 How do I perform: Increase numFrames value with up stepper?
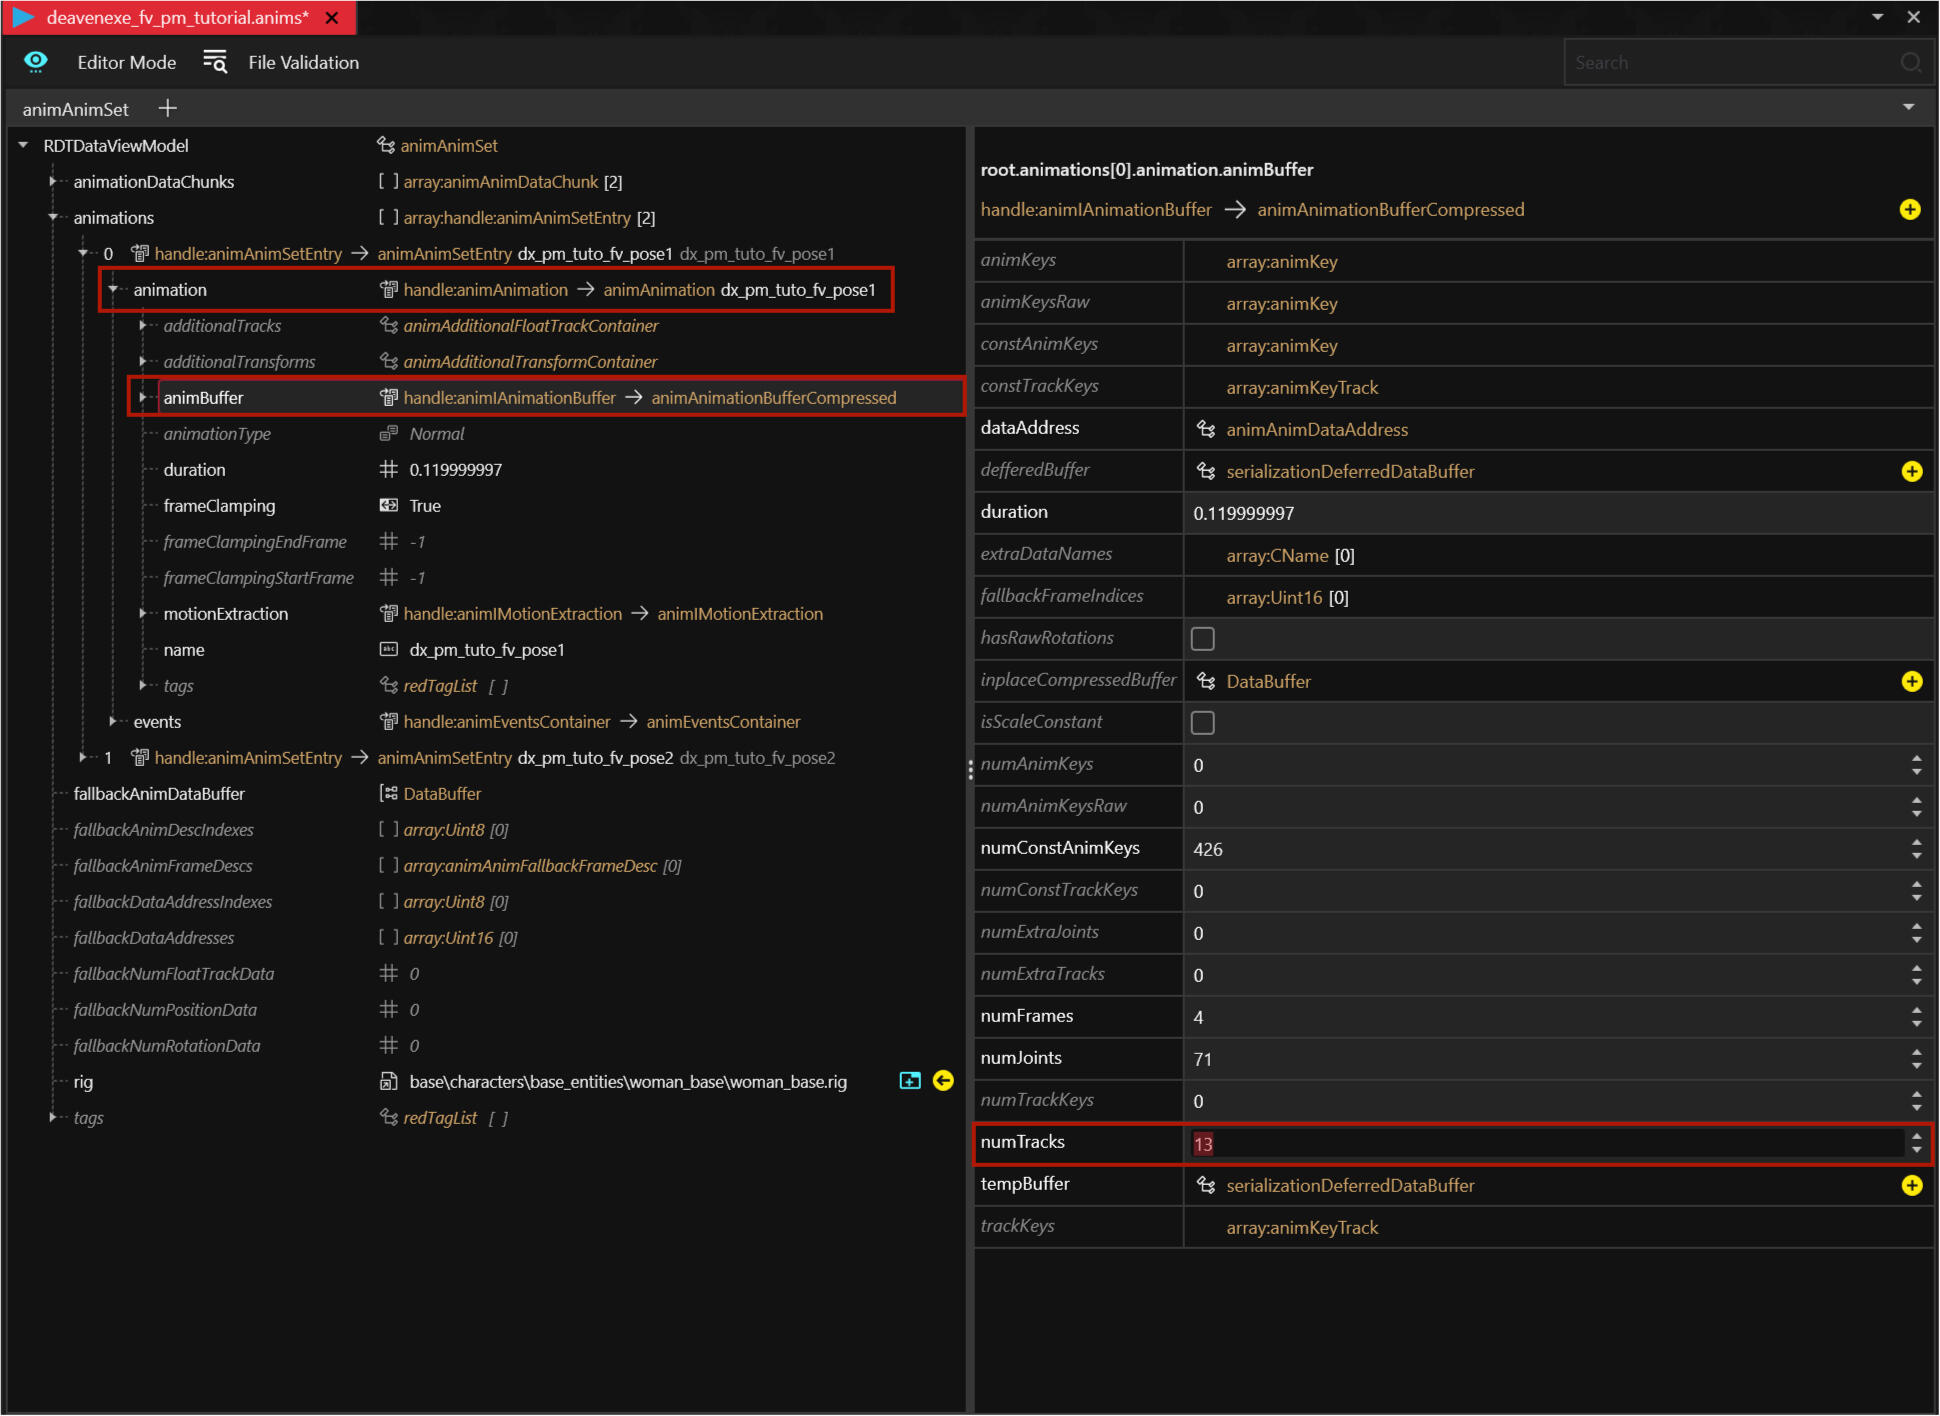(x=1916, y=1010)
